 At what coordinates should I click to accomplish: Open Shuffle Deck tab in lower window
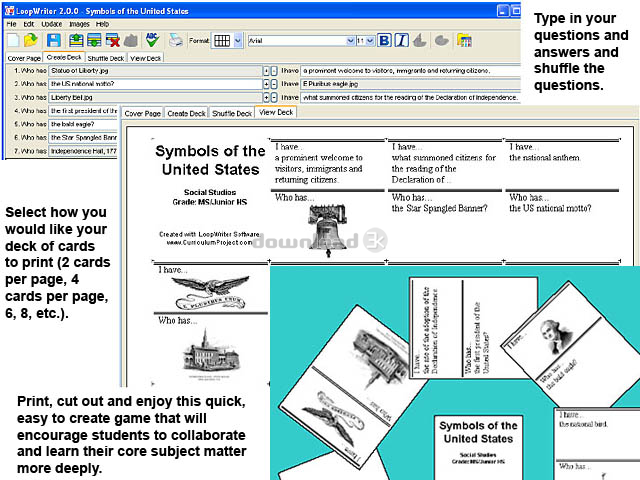pos(232,113)
